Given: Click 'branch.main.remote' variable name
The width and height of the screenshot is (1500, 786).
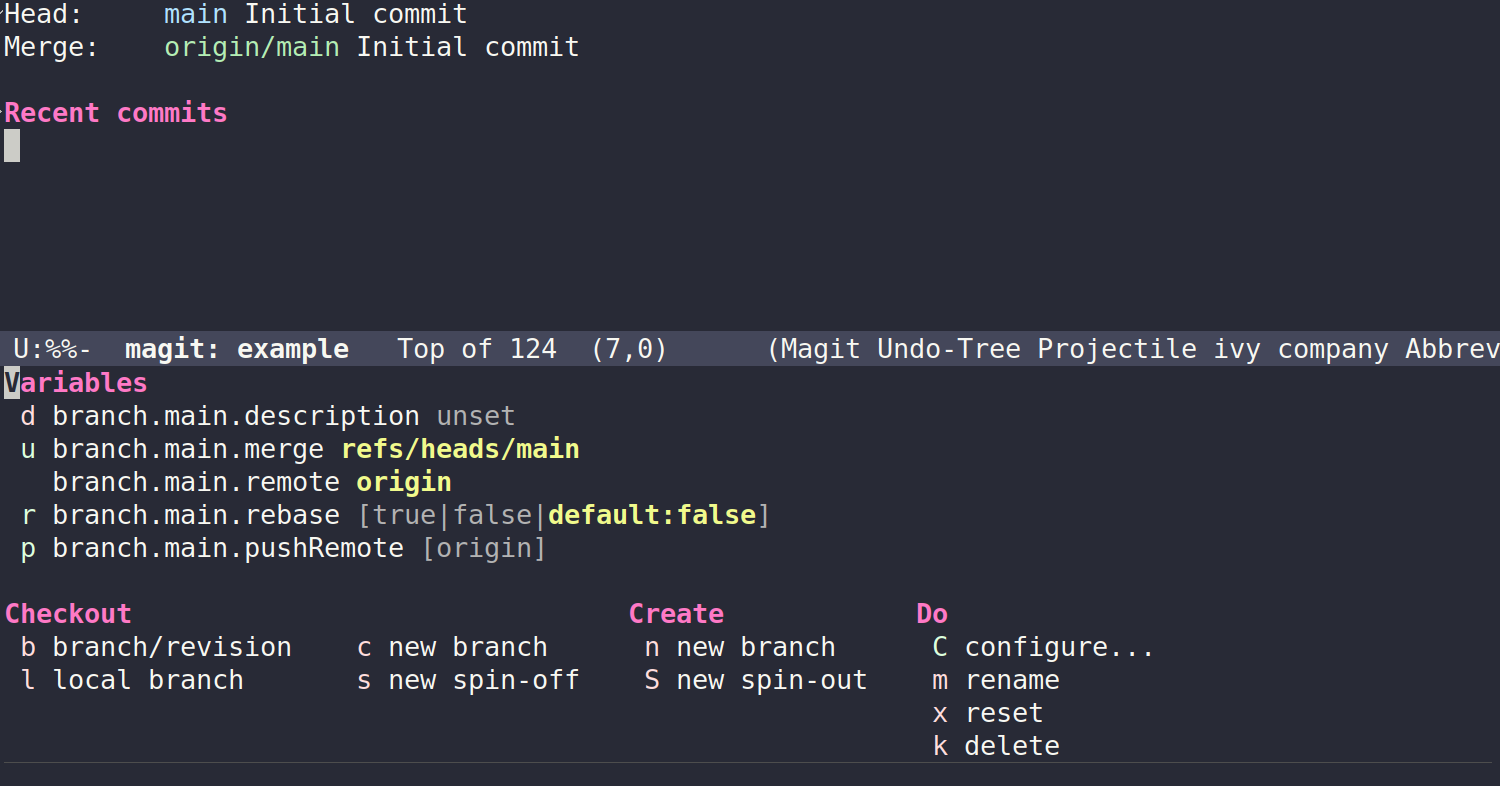Looking at the screenshot, I should [196, 482].
